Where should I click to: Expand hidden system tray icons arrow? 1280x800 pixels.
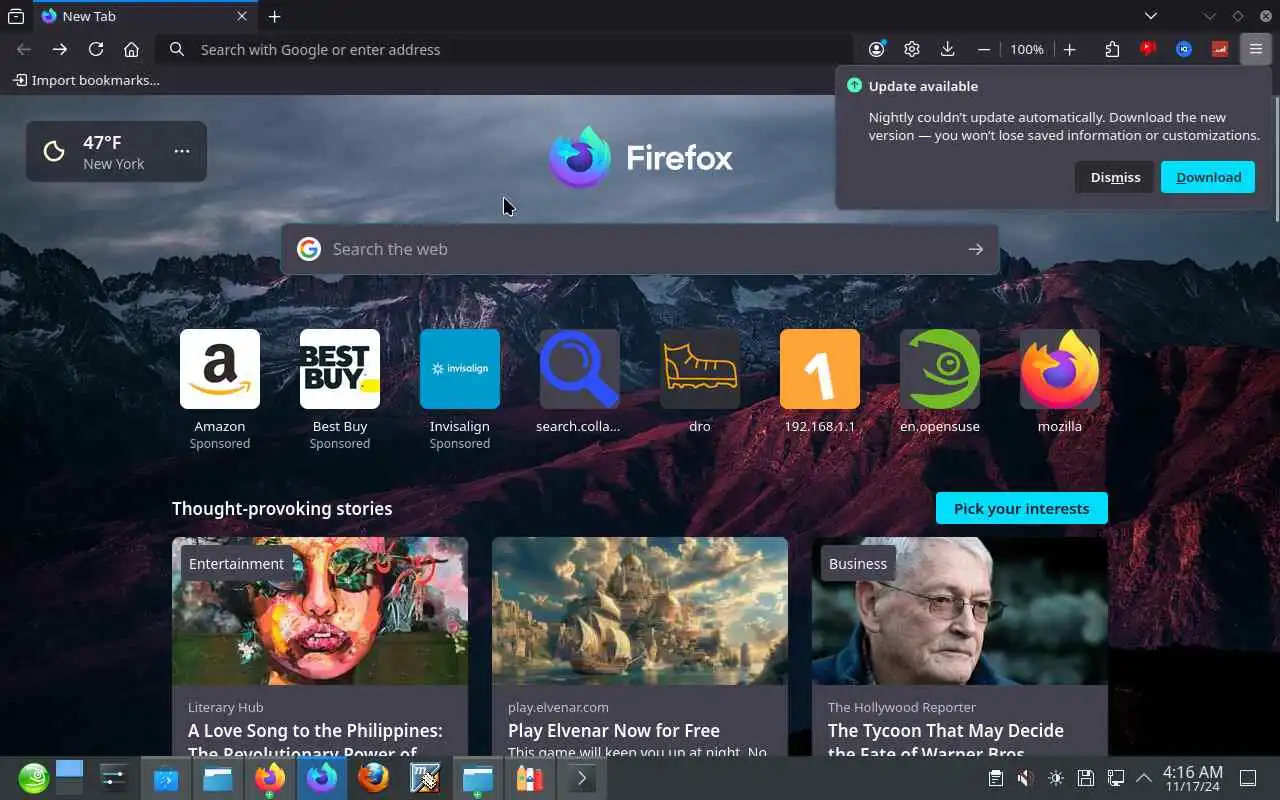1144,778
